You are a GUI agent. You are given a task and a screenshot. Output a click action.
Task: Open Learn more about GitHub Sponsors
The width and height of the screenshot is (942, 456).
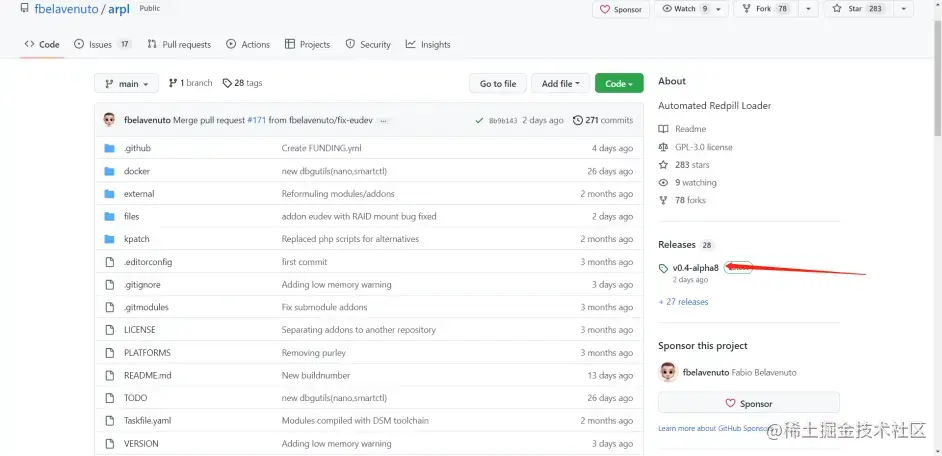[714, 428]
